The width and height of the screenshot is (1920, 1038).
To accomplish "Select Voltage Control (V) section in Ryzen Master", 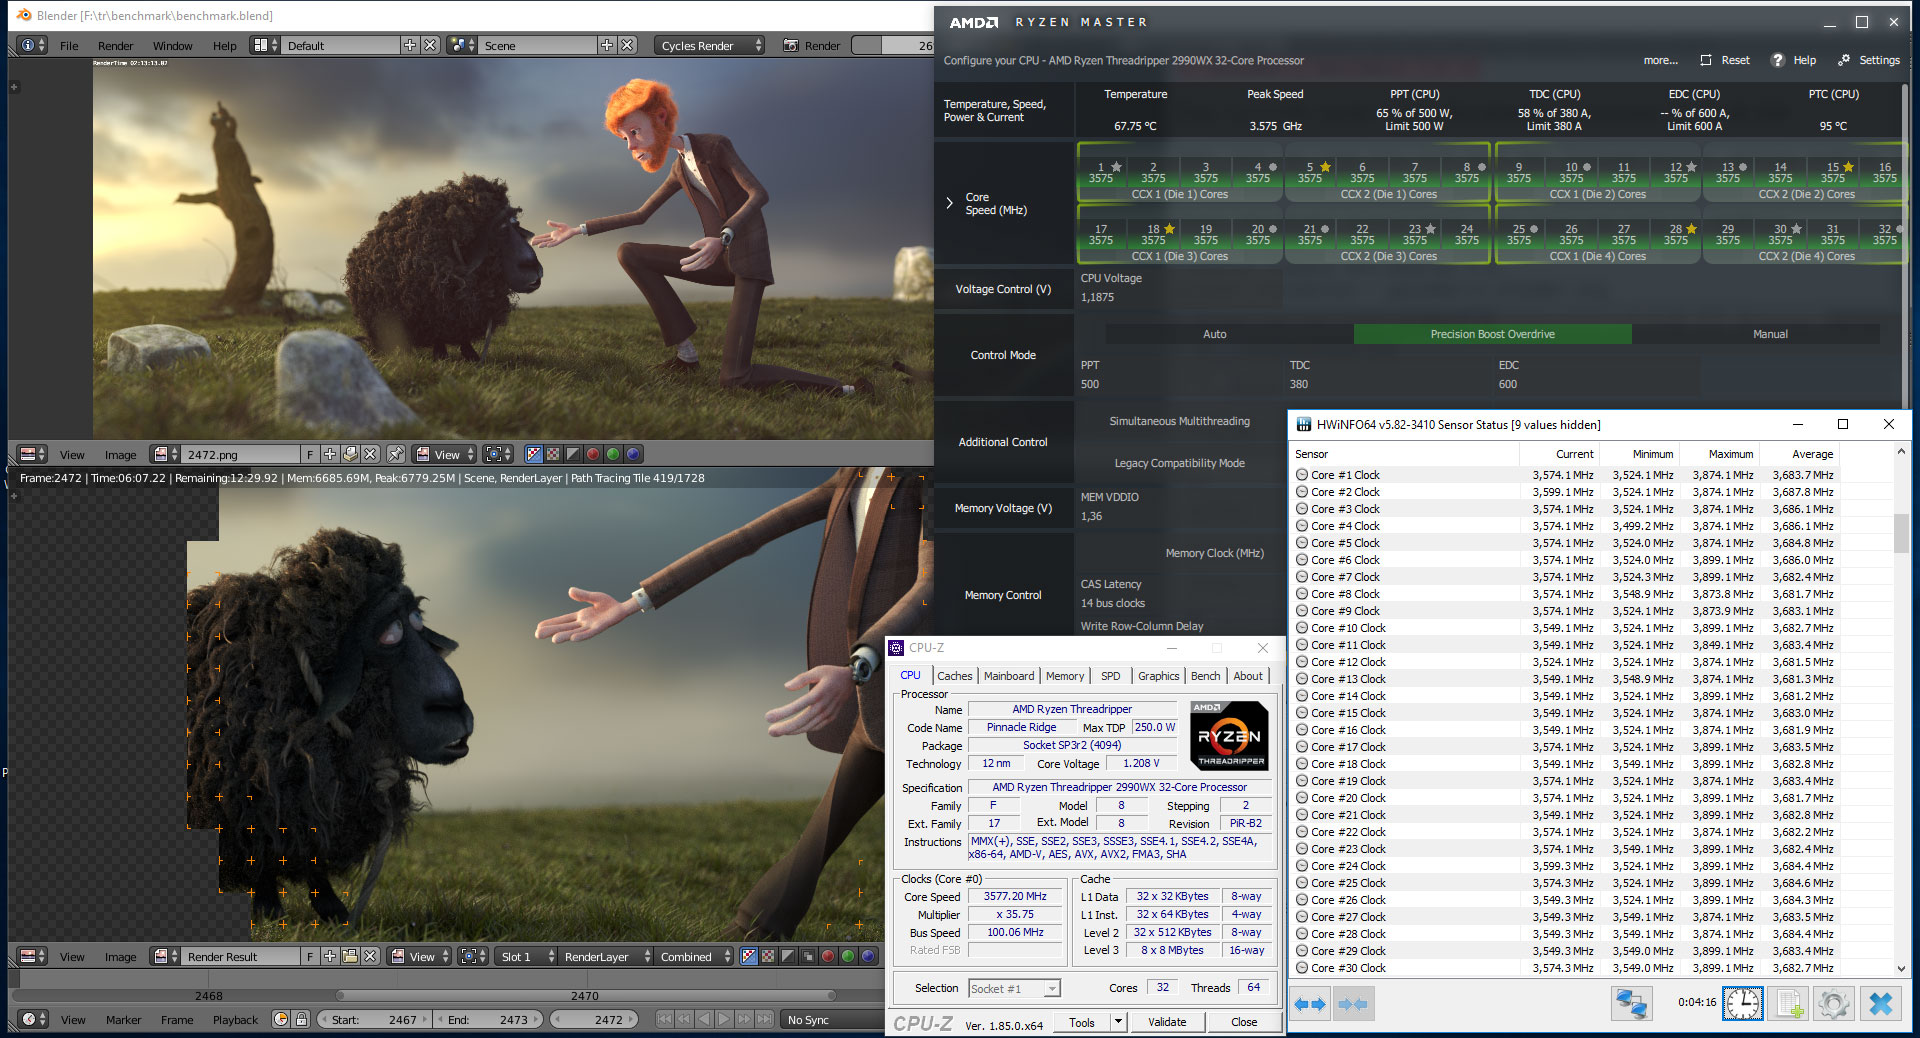I will click(x=1003, y=289).
